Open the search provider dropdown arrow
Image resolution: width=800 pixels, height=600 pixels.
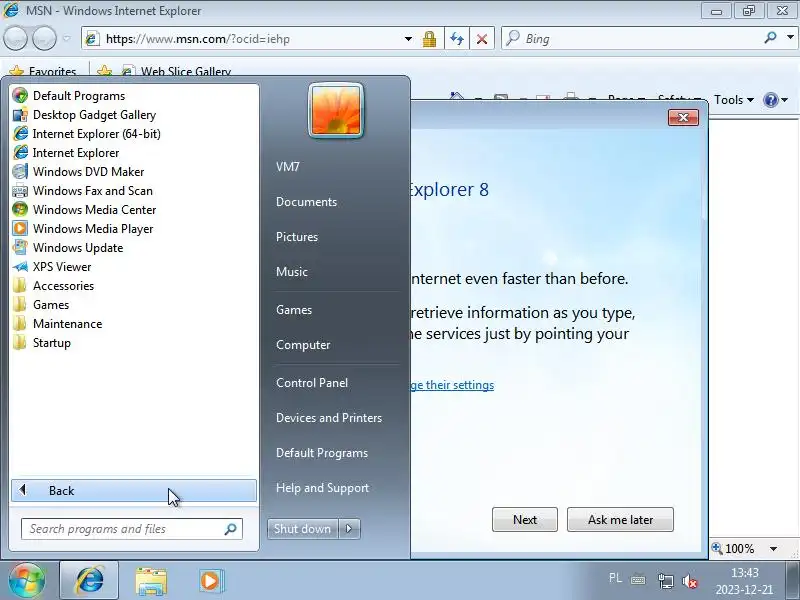(x=790, y=38)
